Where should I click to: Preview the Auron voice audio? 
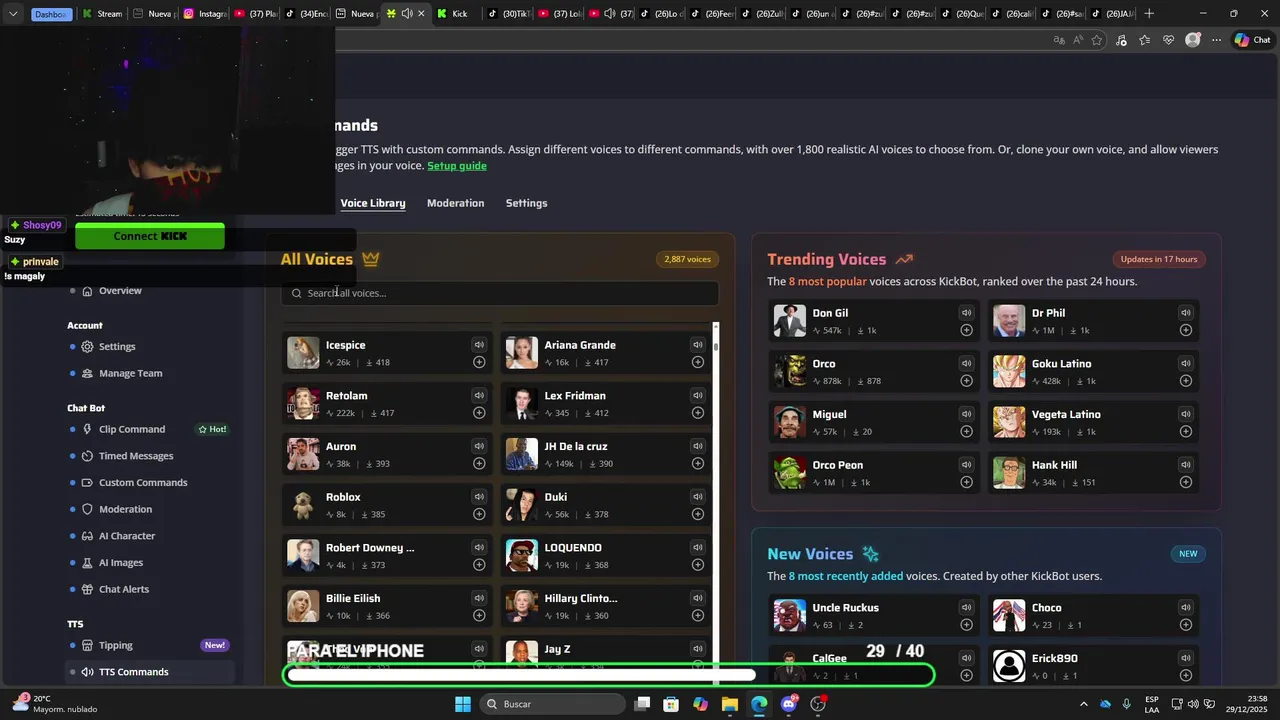click(479, 446)
